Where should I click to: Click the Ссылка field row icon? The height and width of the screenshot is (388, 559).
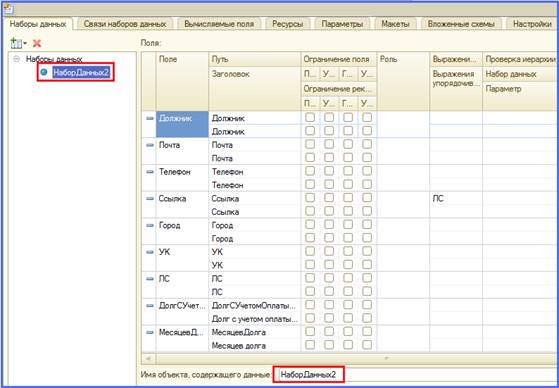(150, 199)
